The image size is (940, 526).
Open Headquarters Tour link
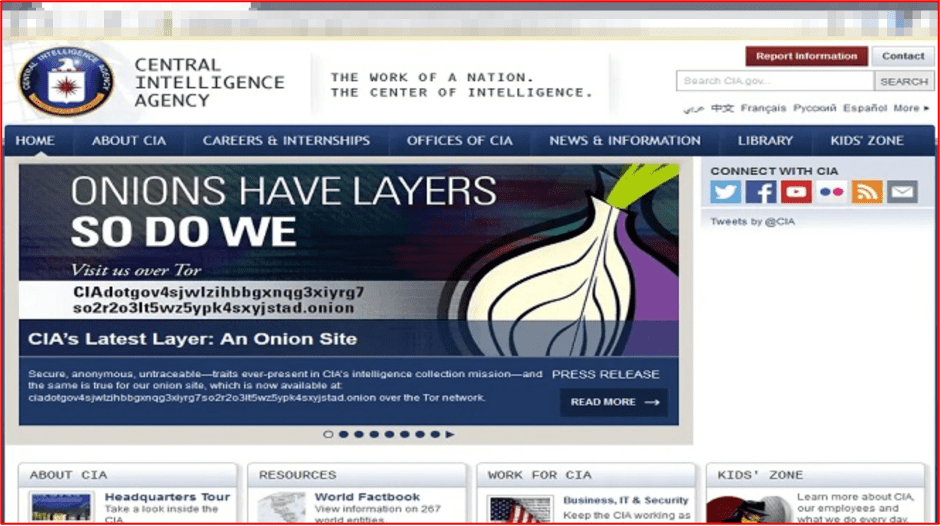coord(167,497)
